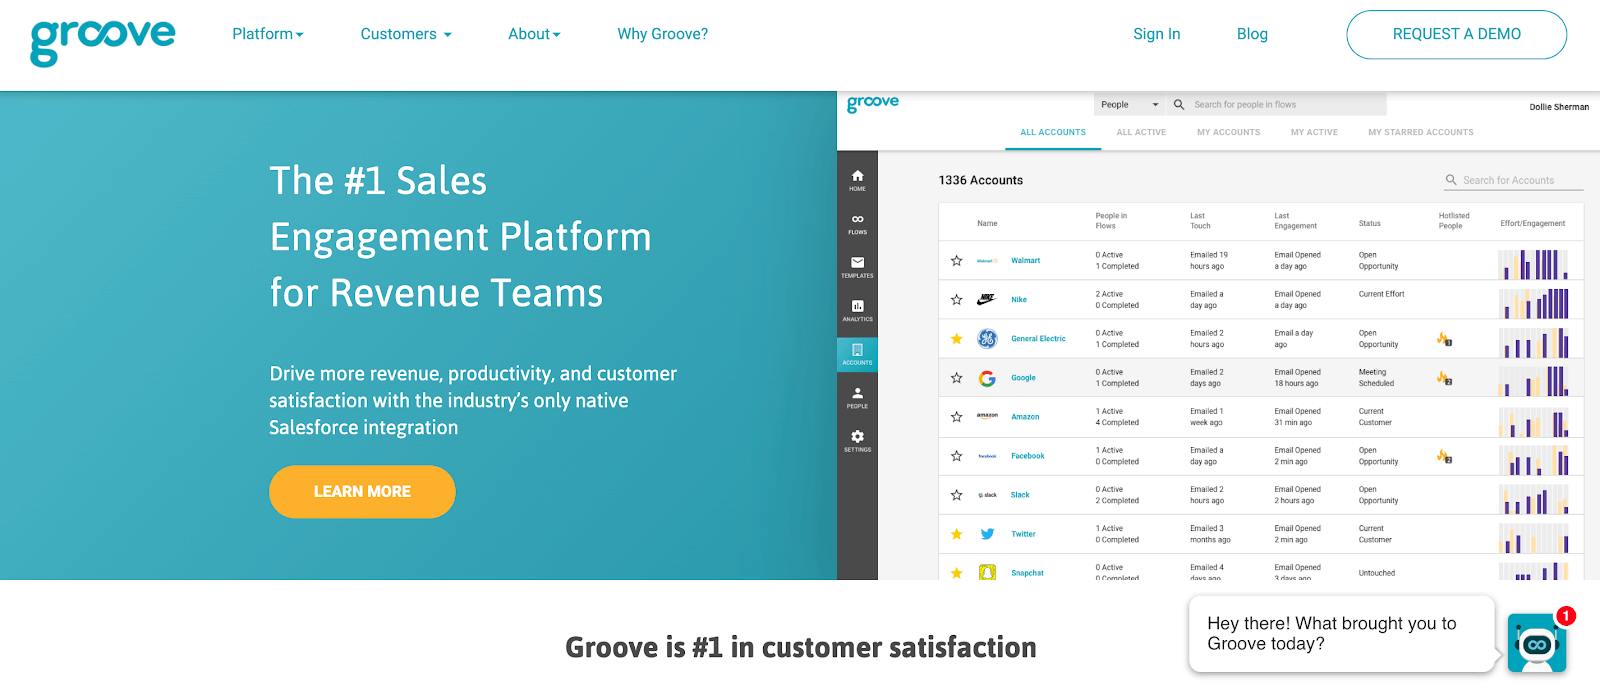Screen dimensions: 1600x700
Task: Click the Last Engagement column header
Action: coord(1295,221)
